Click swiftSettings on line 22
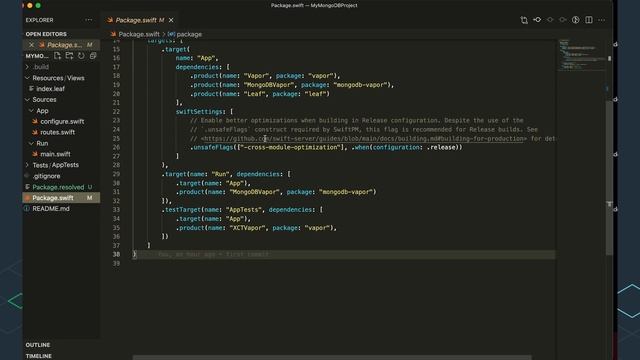The width and height of the screenshot is (640, 360). pyautogui.click(x=199, y=111)
